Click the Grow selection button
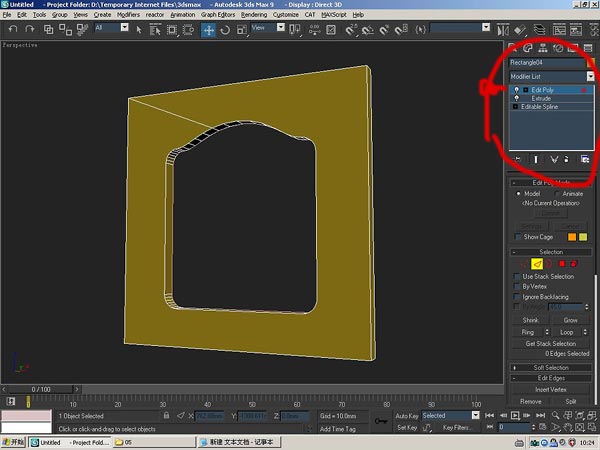The image size is (600, 450). [570, 320]
